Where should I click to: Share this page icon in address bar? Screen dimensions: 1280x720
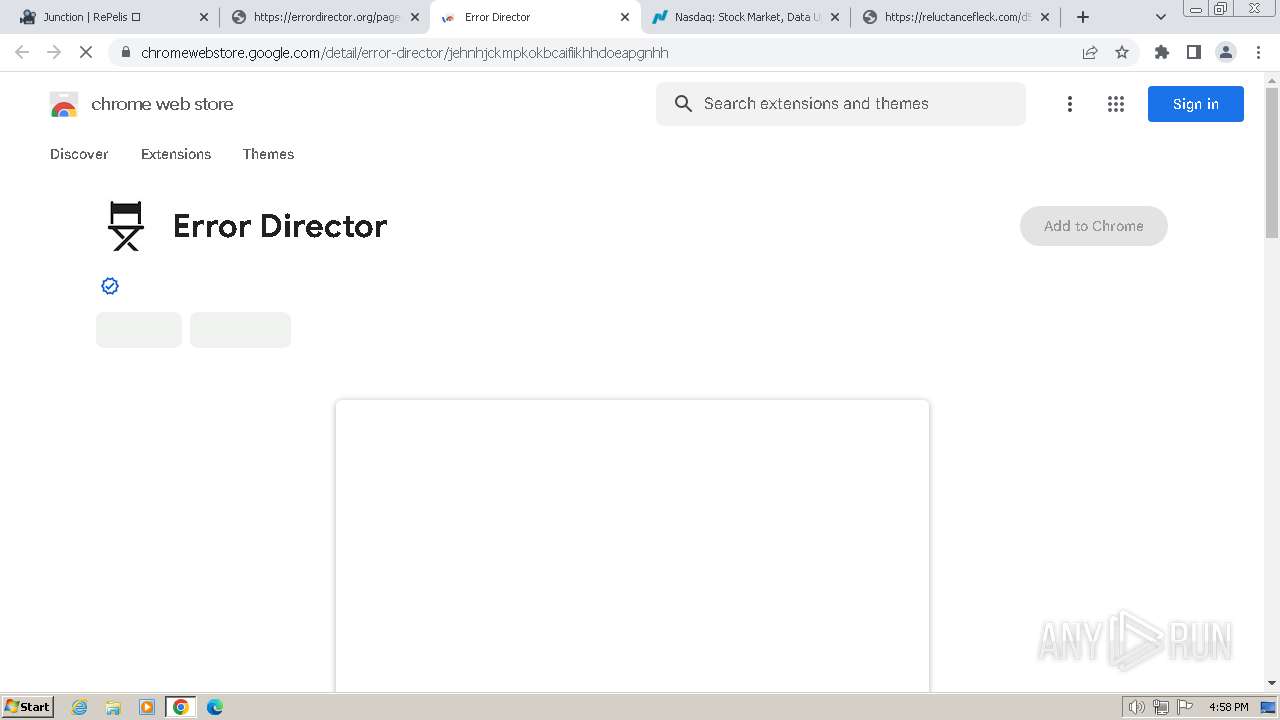click(1090, 52)
